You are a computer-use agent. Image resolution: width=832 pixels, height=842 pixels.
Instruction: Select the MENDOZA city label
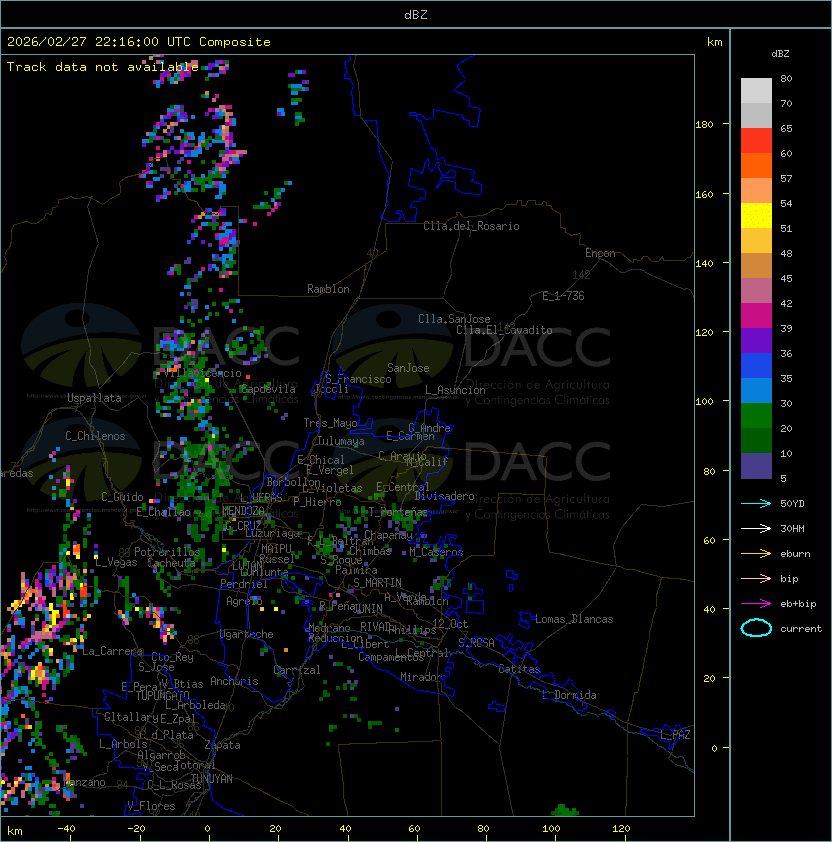pos(243,511)
